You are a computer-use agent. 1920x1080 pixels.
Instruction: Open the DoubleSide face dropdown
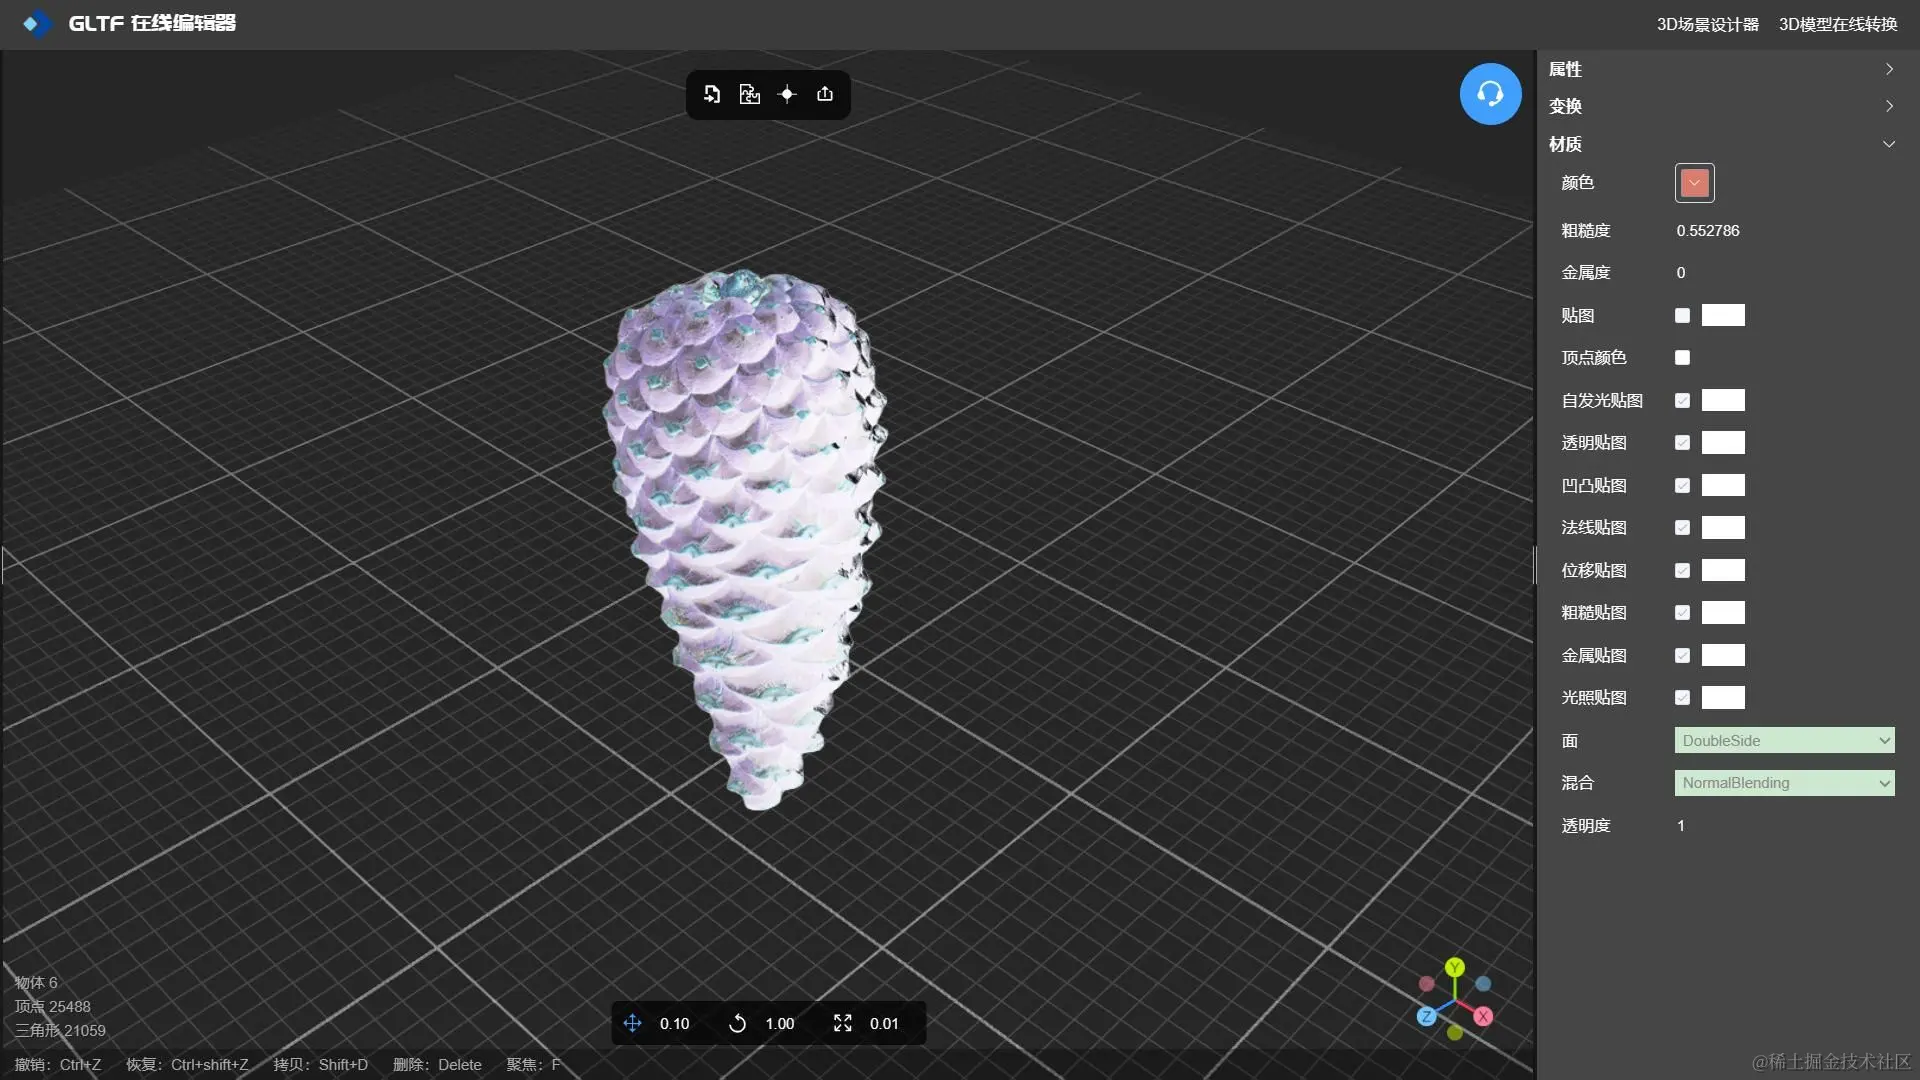[1784, 740]
